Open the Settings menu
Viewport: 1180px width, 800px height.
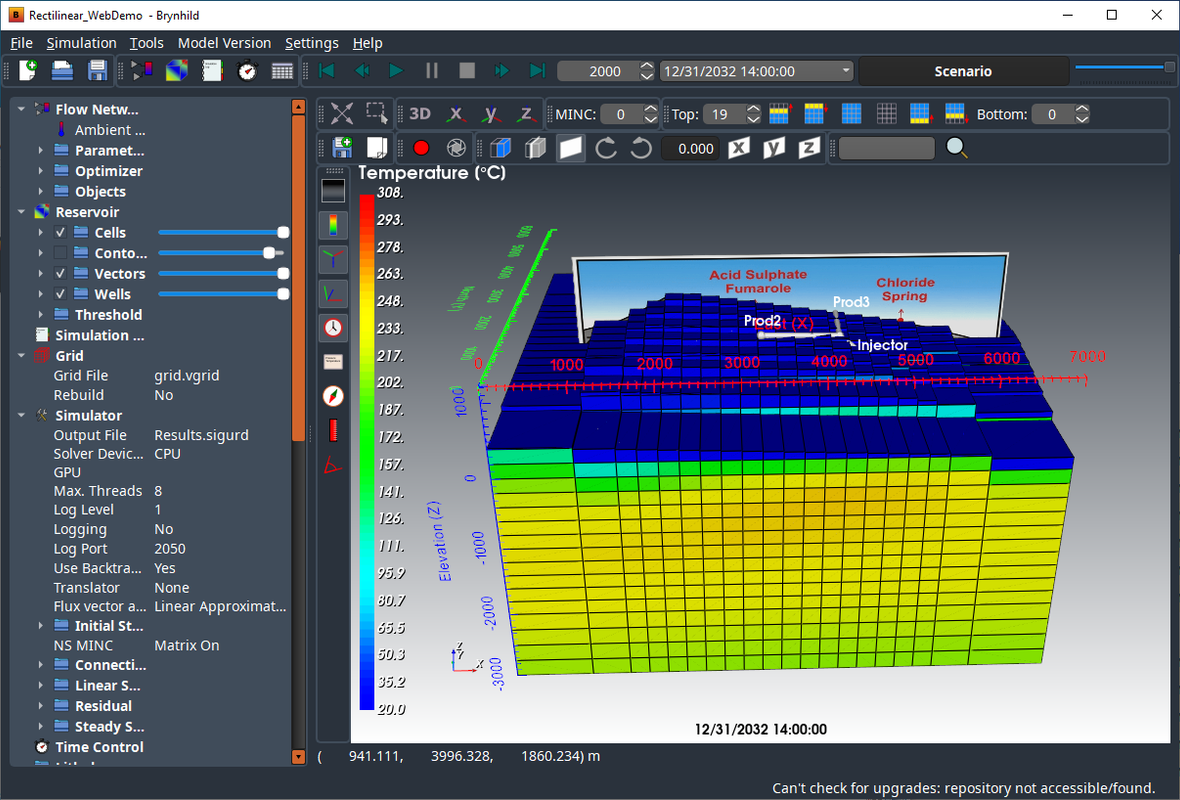tap(312, 43)
